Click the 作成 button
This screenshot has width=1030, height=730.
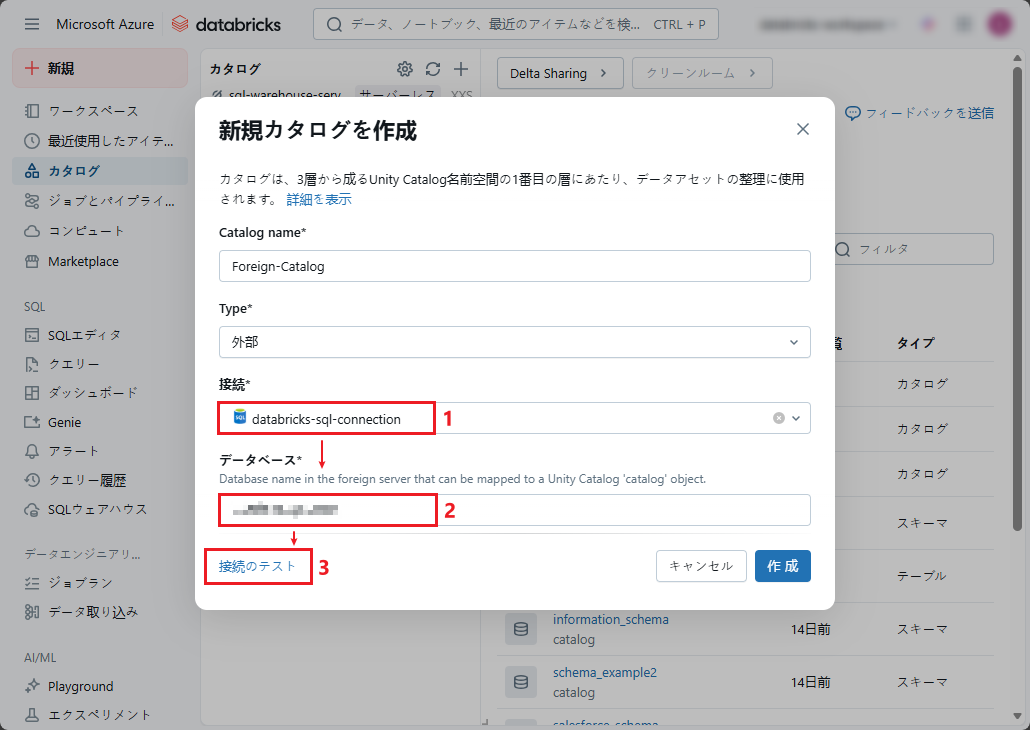click(782, 566)
